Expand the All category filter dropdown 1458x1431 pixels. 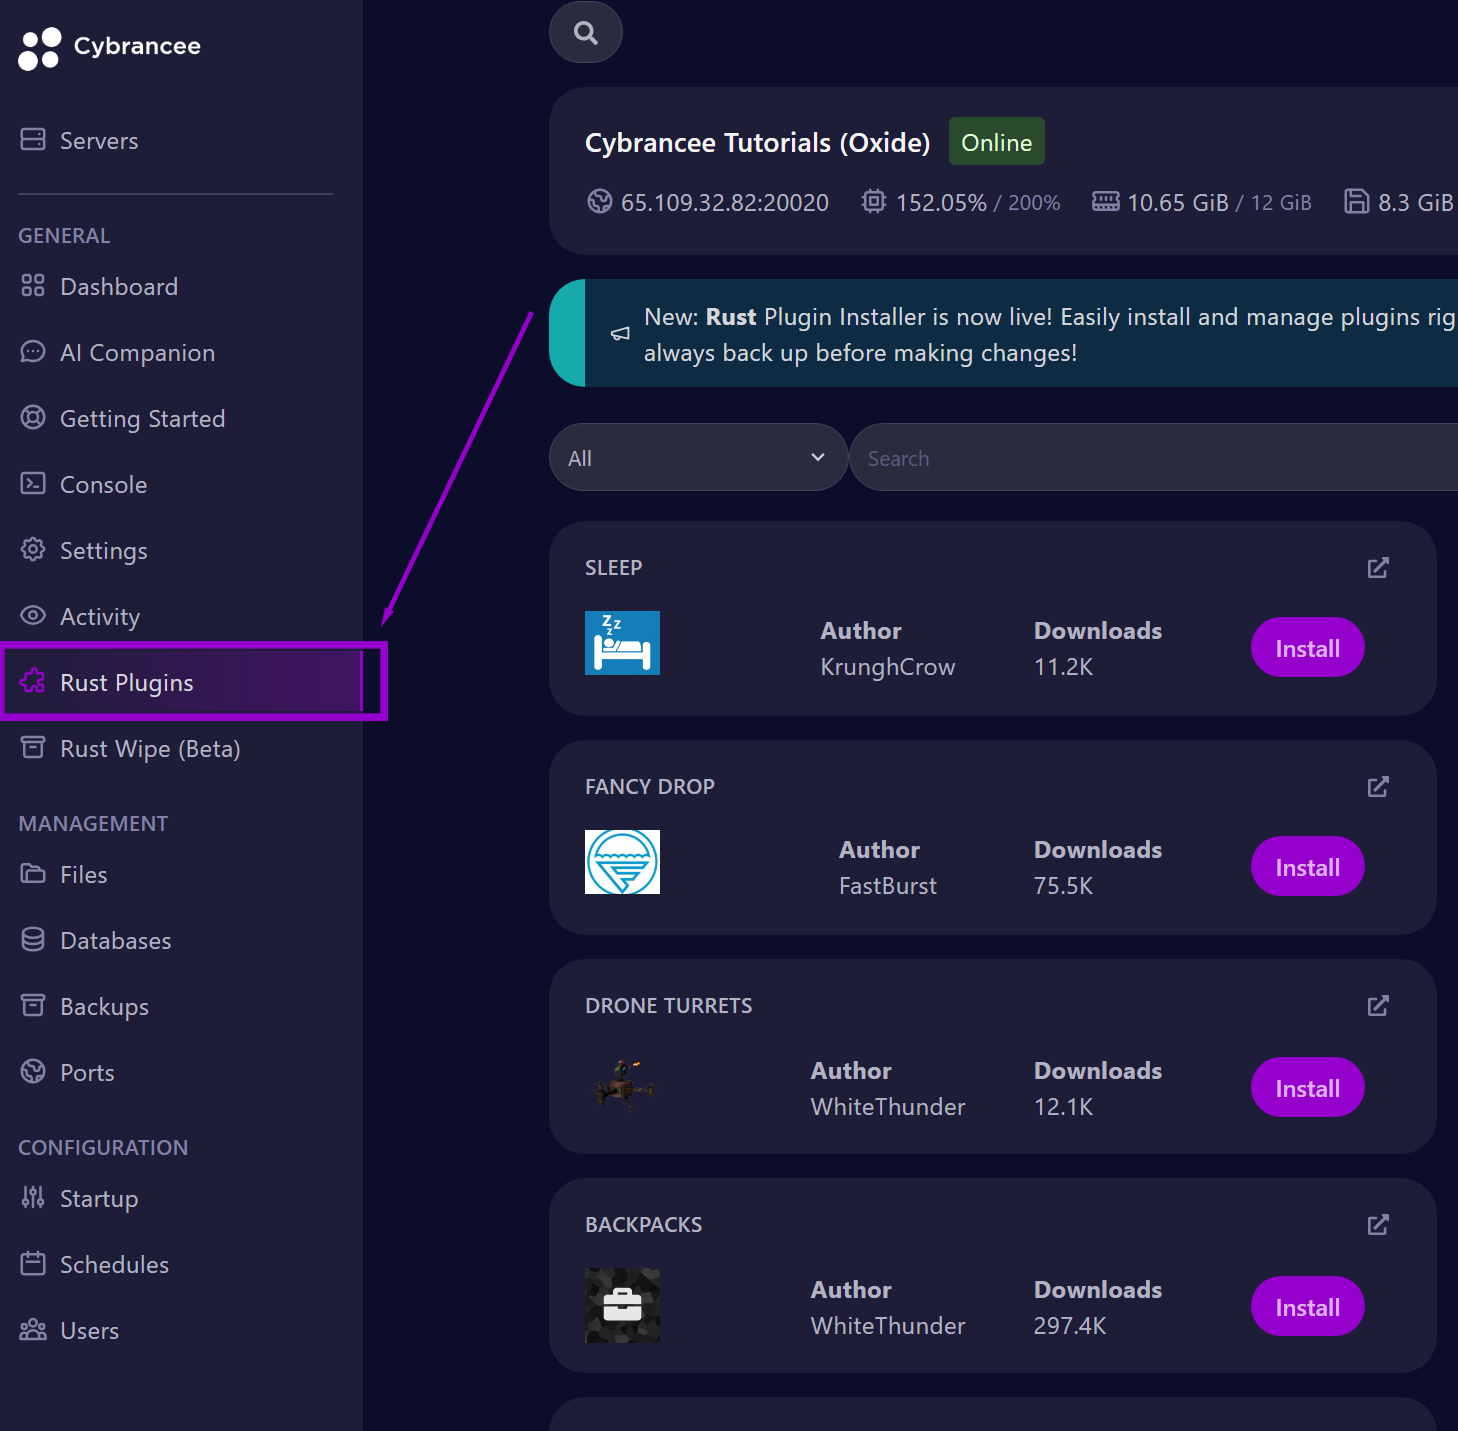coord(698,458)
